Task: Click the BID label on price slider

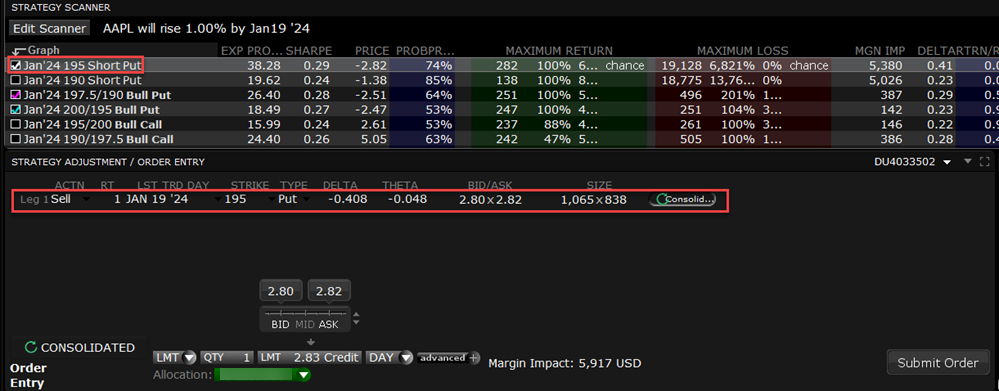Action: click(x=281, y=325)
